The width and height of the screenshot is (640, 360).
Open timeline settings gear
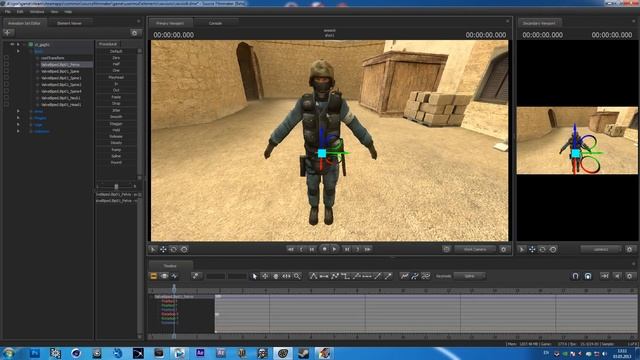(x=629, y=276)
